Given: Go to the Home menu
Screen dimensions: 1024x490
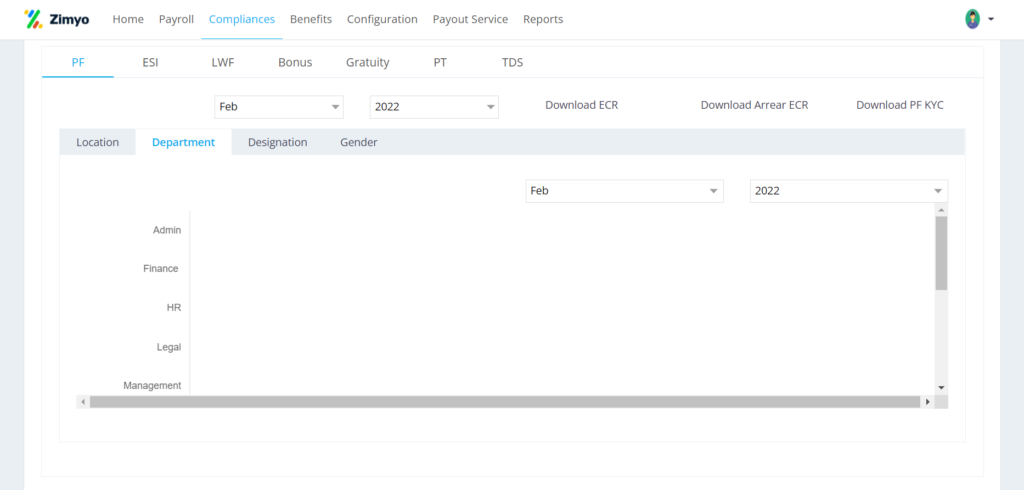Looking at the screenshot, I should 128,19.
